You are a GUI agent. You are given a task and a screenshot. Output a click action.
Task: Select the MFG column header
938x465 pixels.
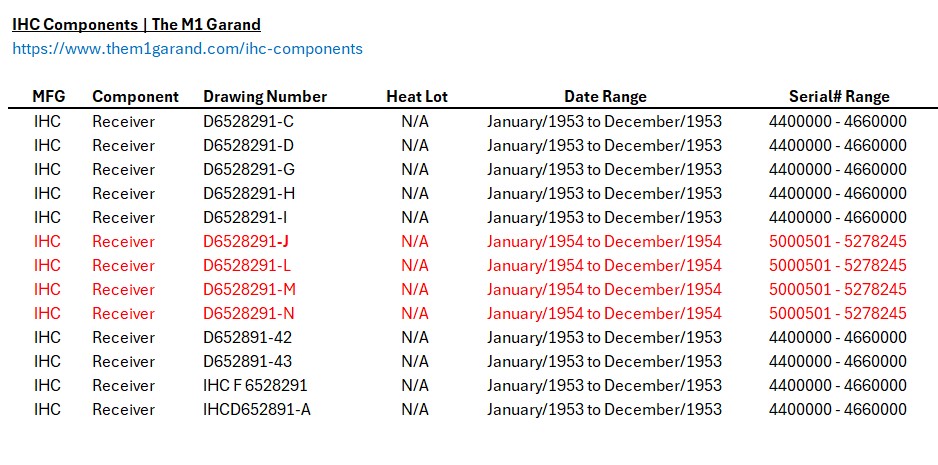tap(48, 96)
